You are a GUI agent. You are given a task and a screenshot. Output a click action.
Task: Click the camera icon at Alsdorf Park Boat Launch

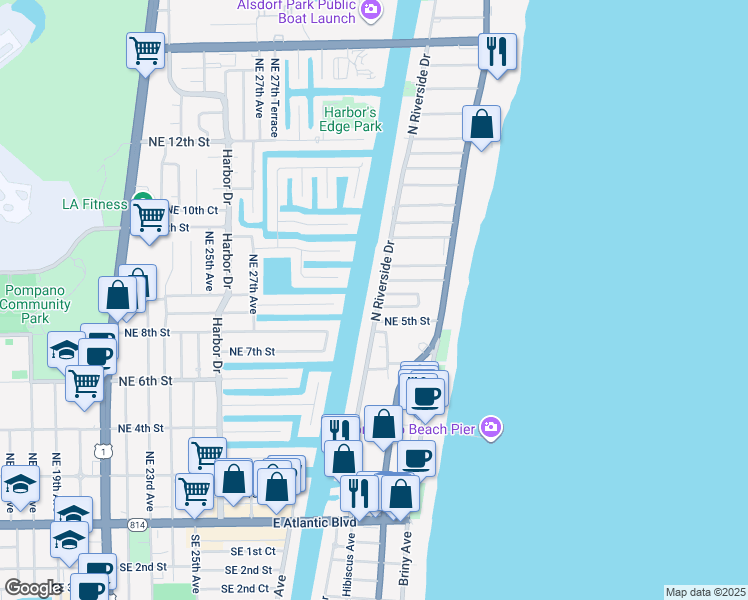(372, 10)
